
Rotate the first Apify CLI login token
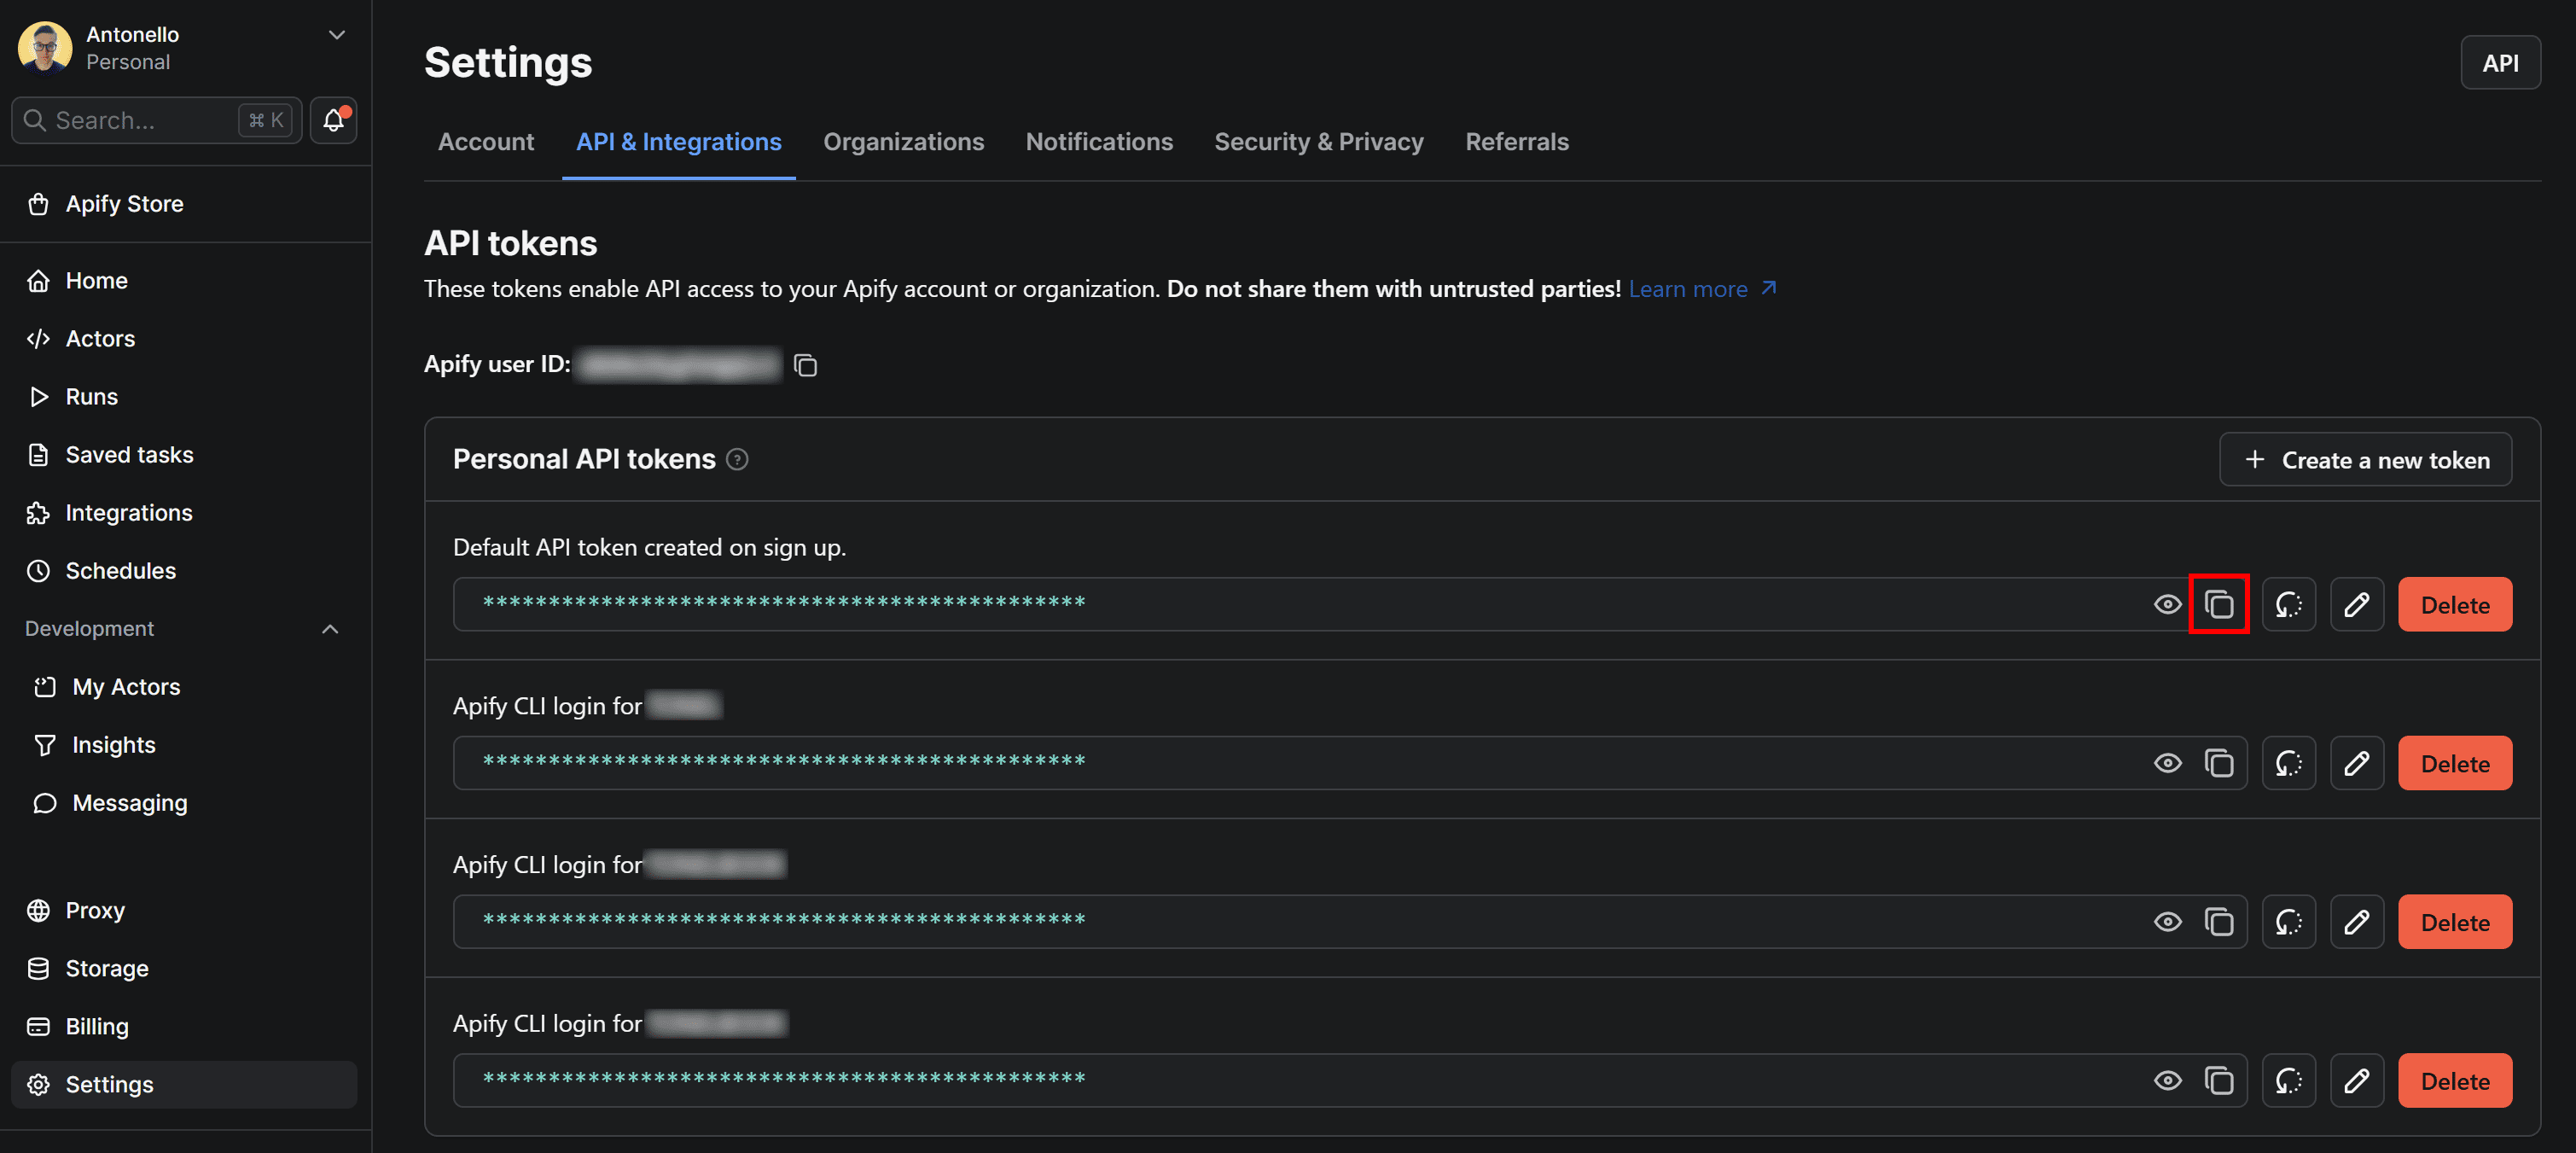2289,762
